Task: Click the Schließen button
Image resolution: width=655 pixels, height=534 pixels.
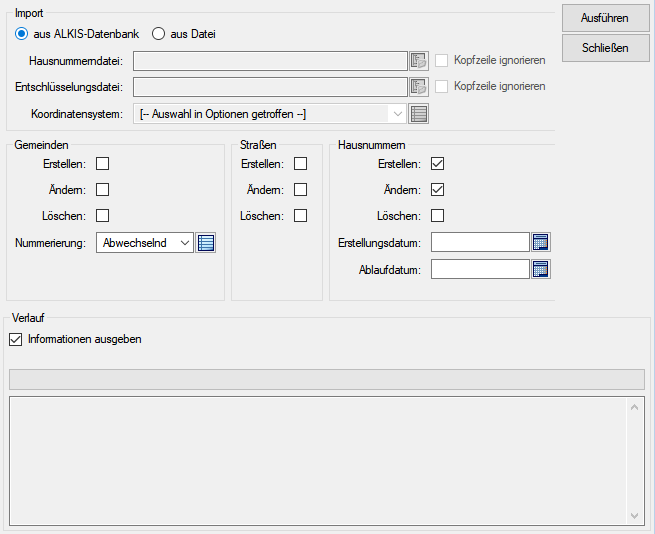Action: [x=604, y=47]
